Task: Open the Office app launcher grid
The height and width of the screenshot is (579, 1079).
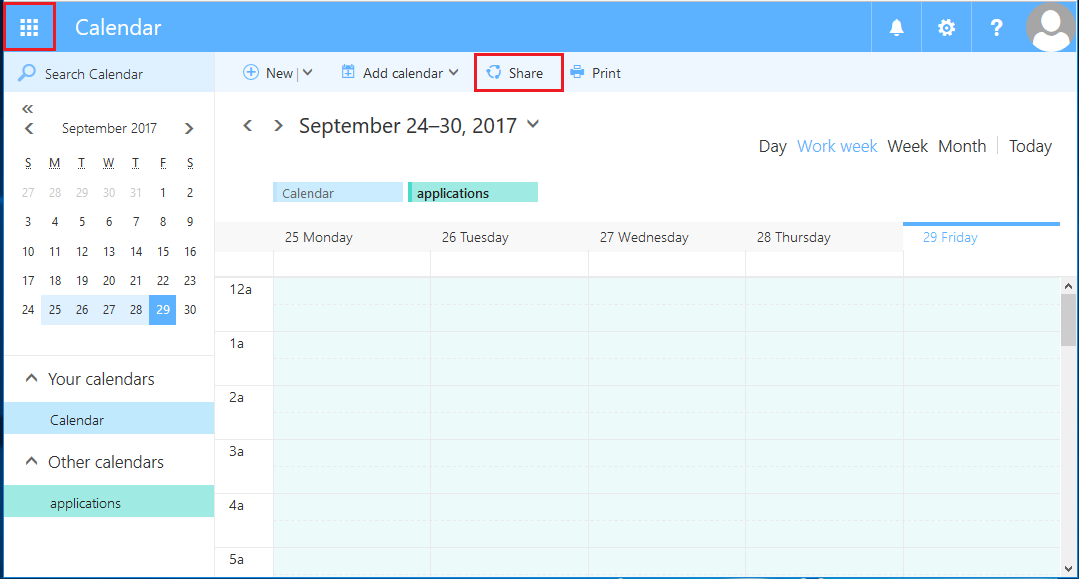Action: click(x=29, y=26)
